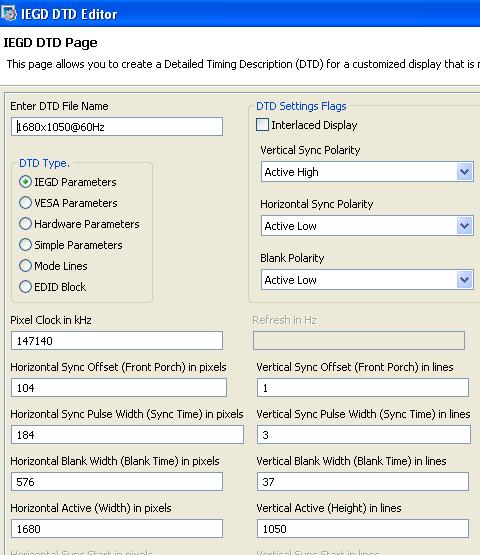This screenshot has height=555, width=480.
Task: Select the Mode Lines DTD type
Action: 25,265
